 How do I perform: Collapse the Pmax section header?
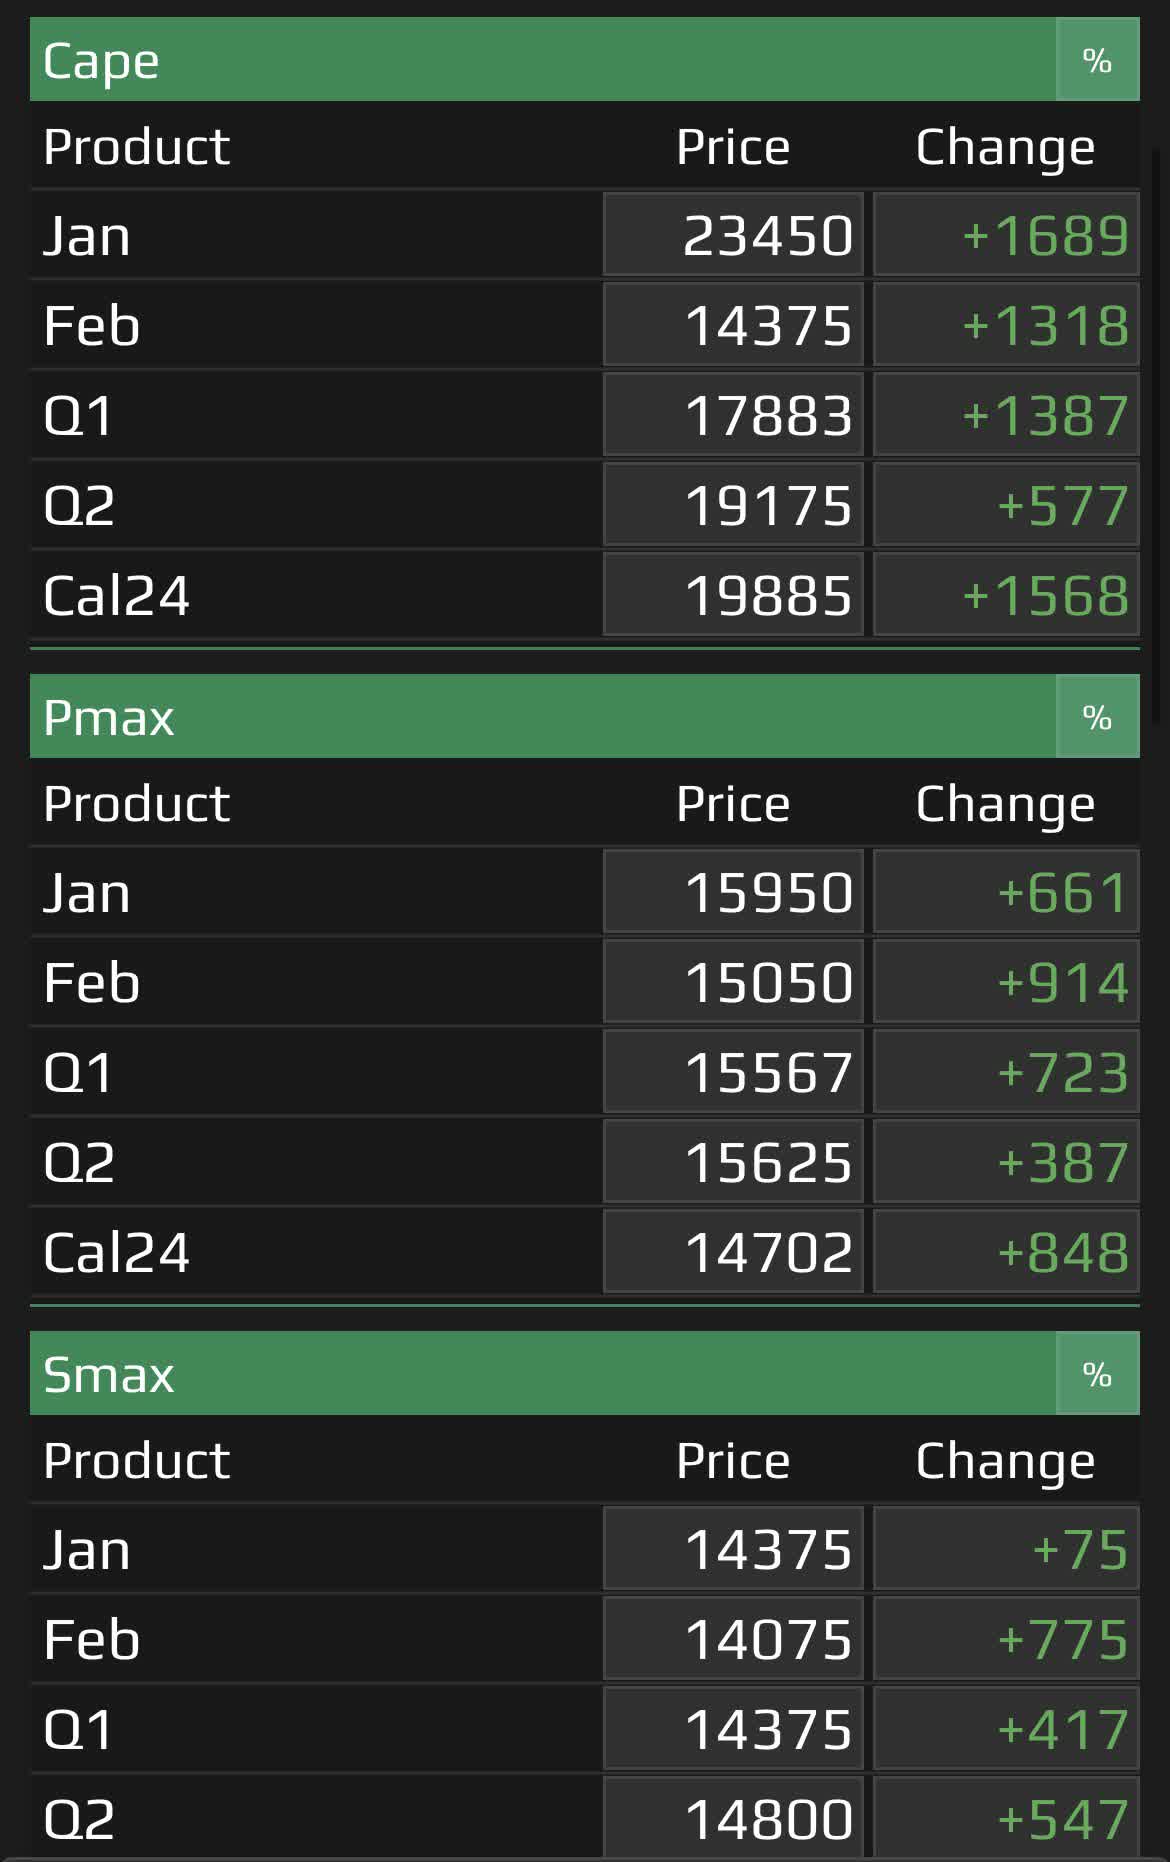(x=543, y=717)
